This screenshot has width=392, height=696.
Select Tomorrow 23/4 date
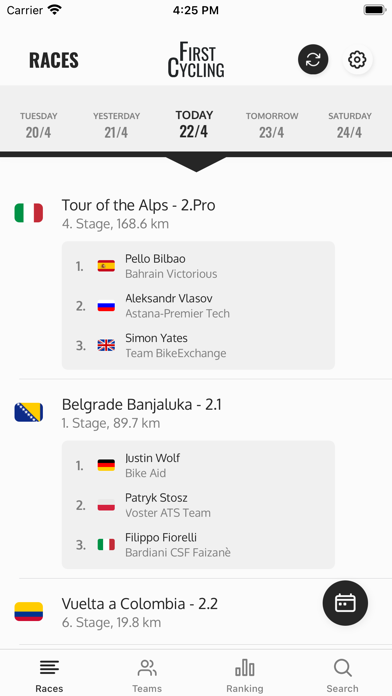(272, 126)
